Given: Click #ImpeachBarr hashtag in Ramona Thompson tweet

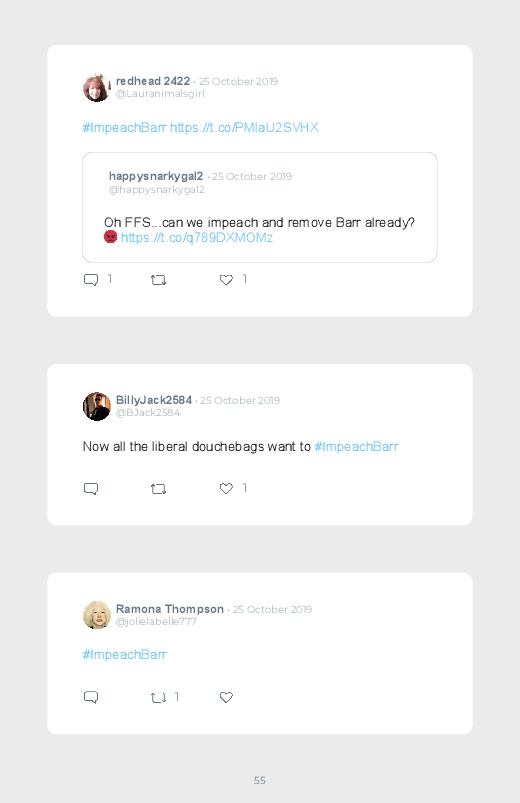Looking at the screenshot, I should coord(124,654).
